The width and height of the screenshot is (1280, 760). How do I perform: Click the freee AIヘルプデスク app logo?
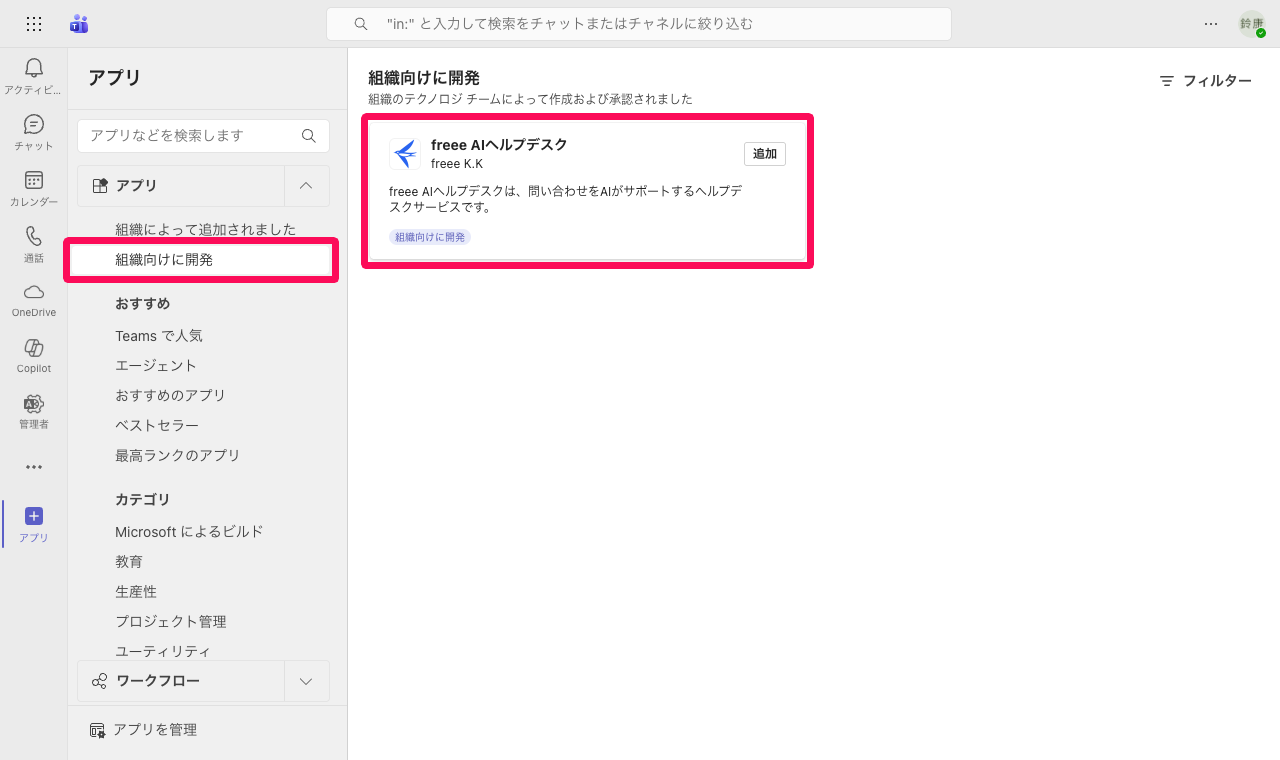tap(405, 154)
